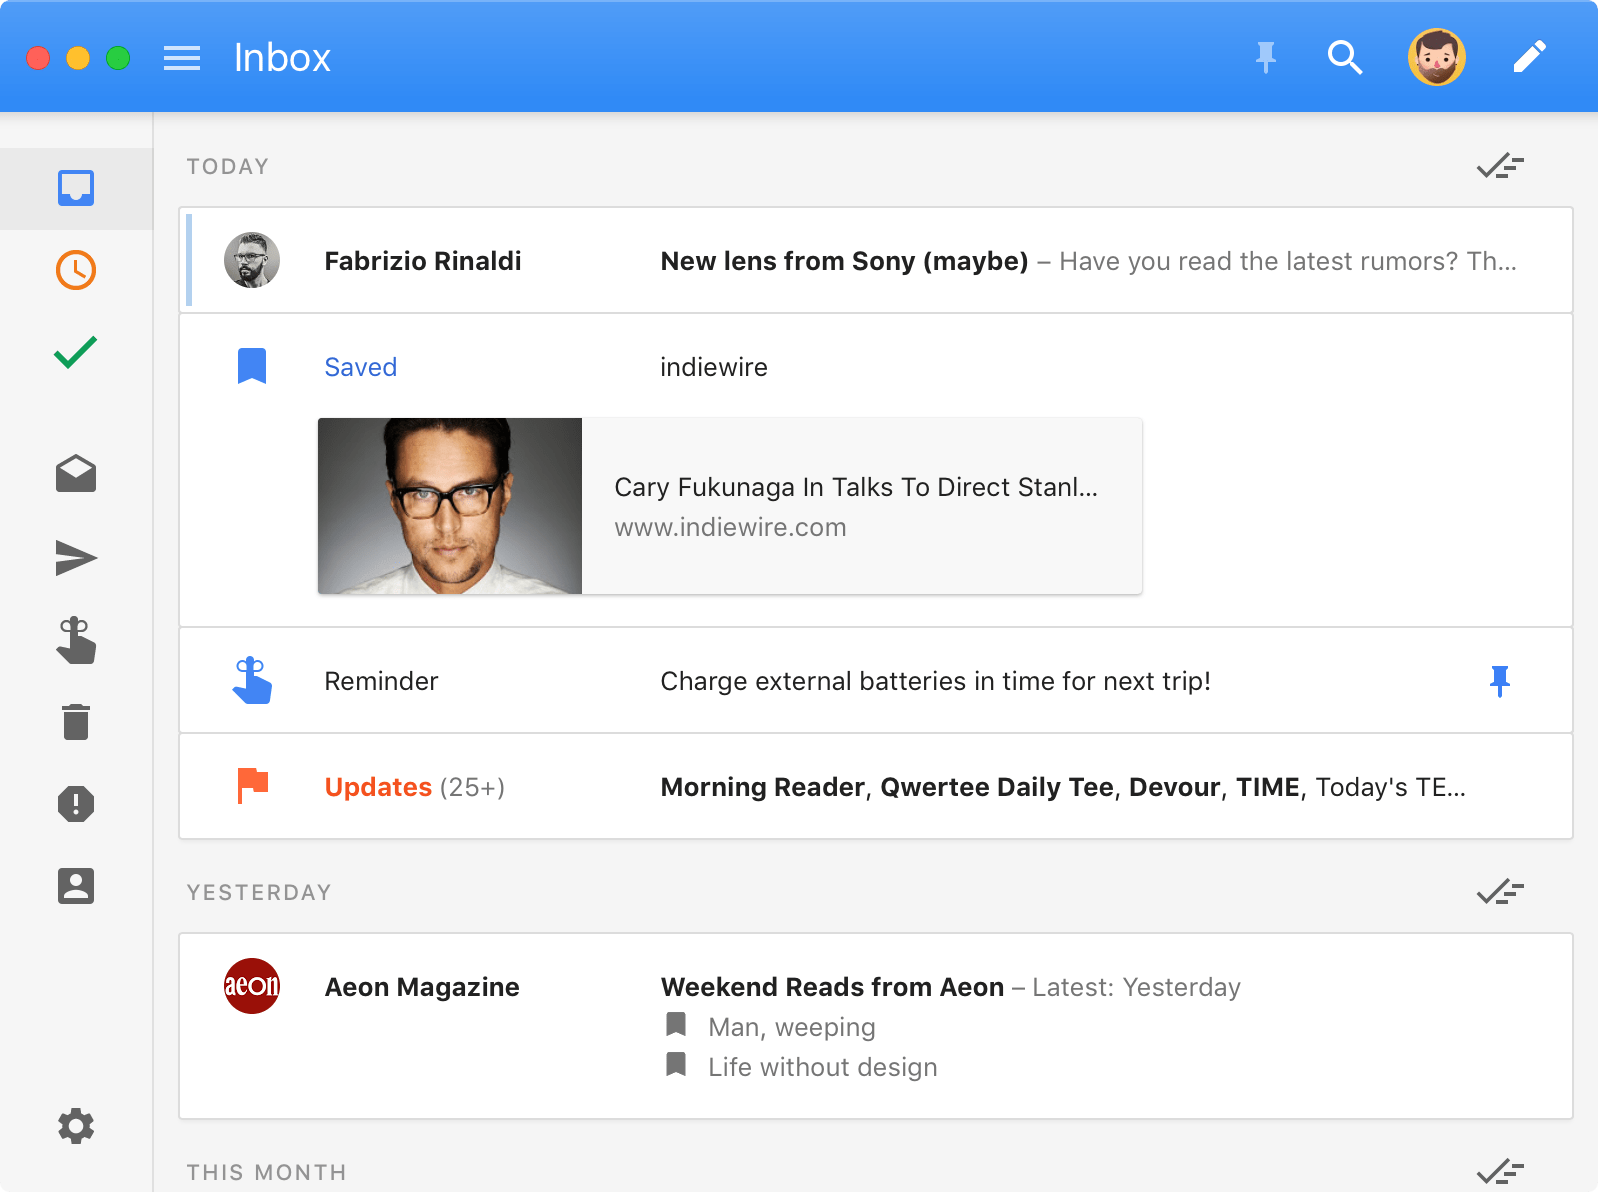The width and height of the screenshot is (1598, 1192).
Task: Open Cary Fukunaga article thumbnail
Action: (x=450, y=506)
